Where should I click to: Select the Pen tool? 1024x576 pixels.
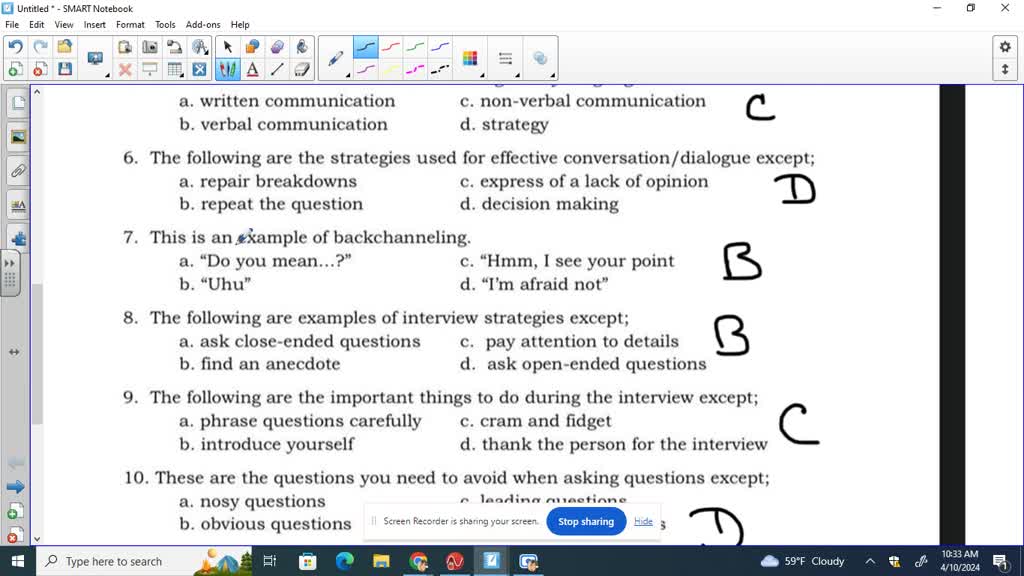point(227,69)
